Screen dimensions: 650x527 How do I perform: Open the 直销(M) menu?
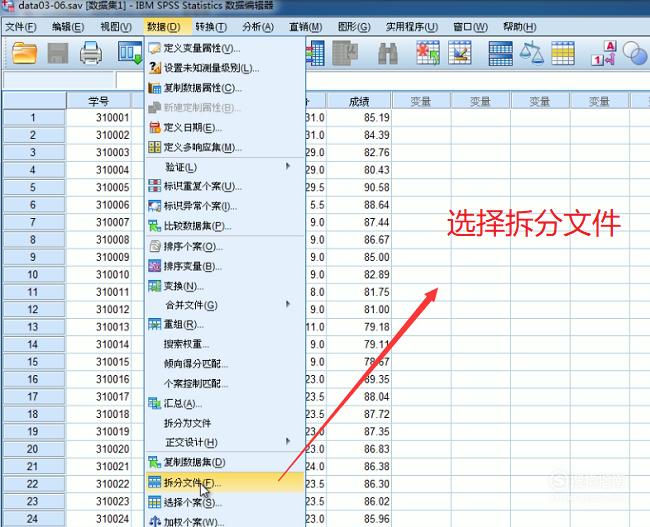pyautogui.click(x=306, y=27)
